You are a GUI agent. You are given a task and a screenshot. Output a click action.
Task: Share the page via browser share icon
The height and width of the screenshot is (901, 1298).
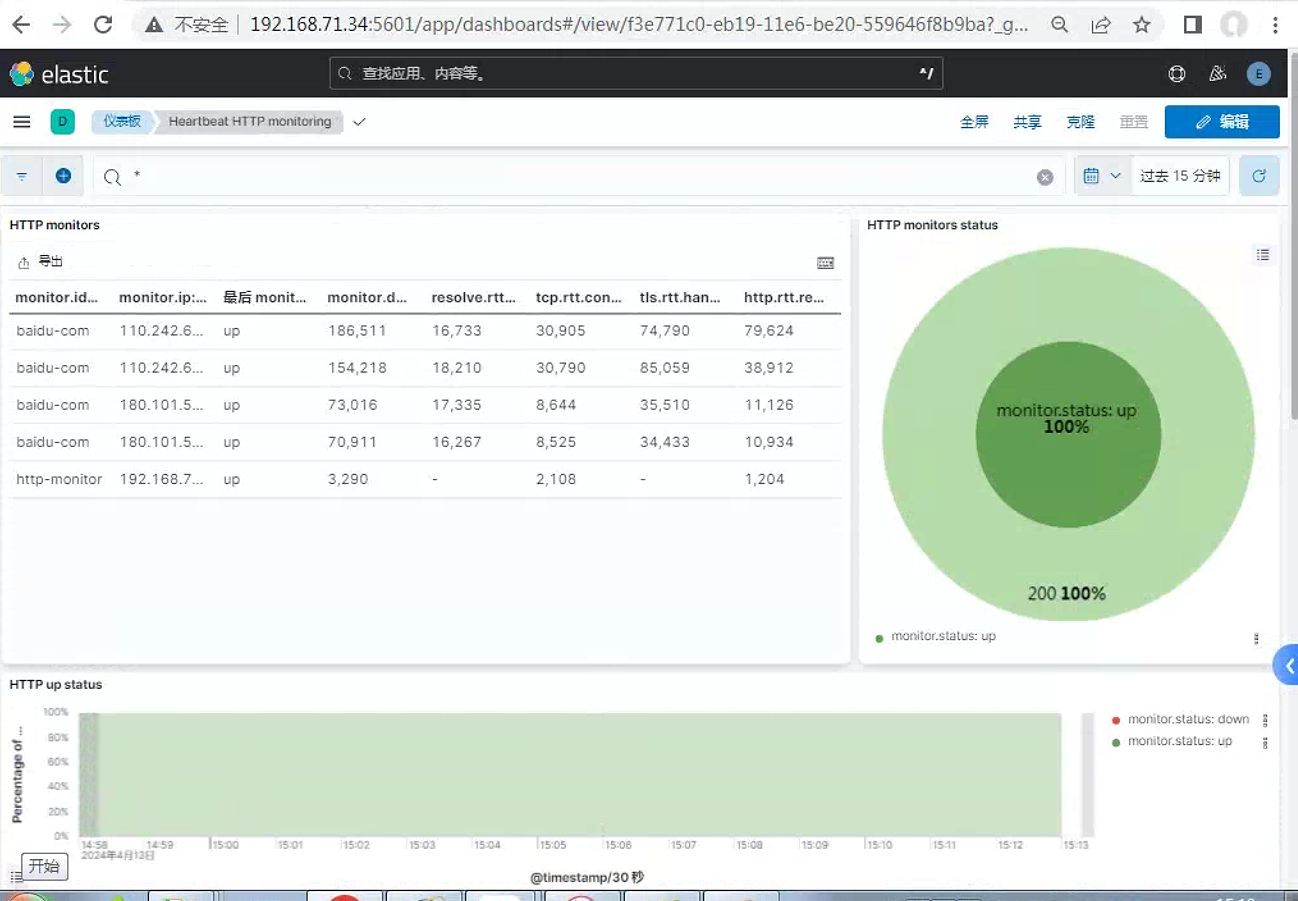tap(1101, 25)
